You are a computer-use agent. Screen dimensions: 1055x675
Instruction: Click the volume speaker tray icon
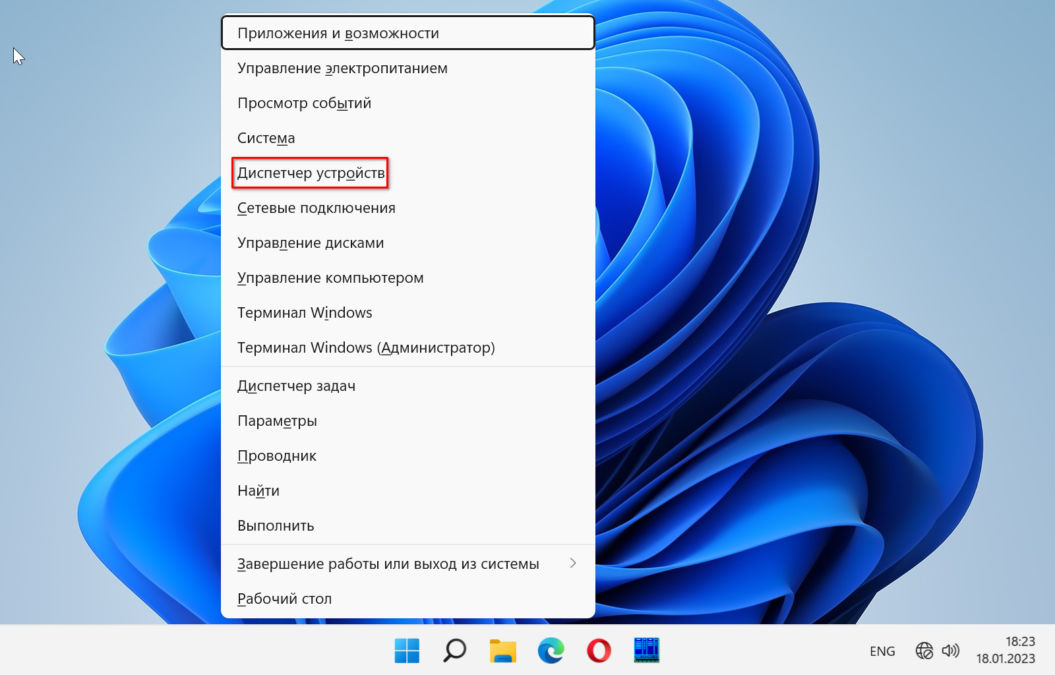(x=950, y=651)
